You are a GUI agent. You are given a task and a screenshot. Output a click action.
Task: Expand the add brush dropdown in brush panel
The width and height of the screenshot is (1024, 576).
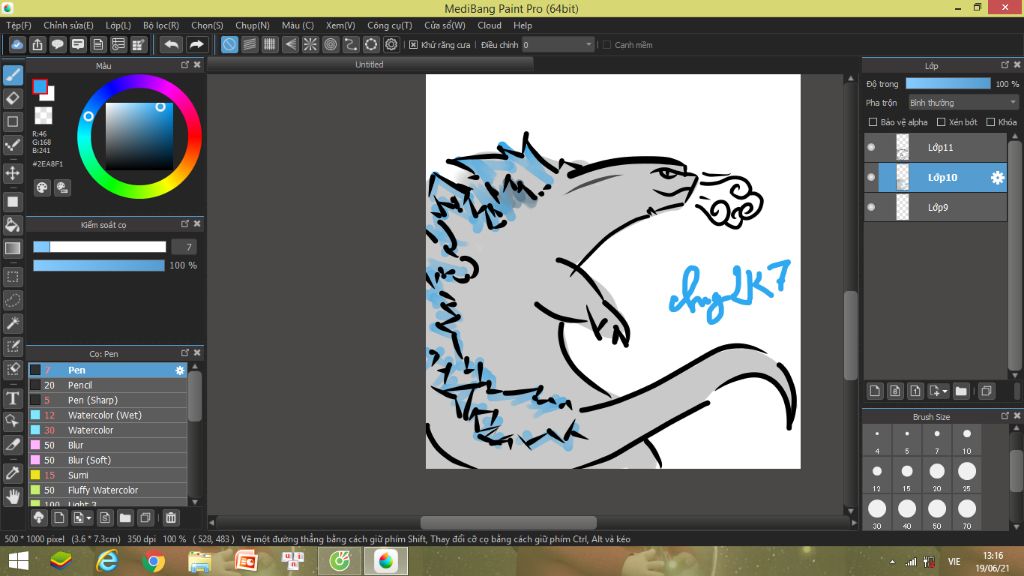tap(89, 519)
